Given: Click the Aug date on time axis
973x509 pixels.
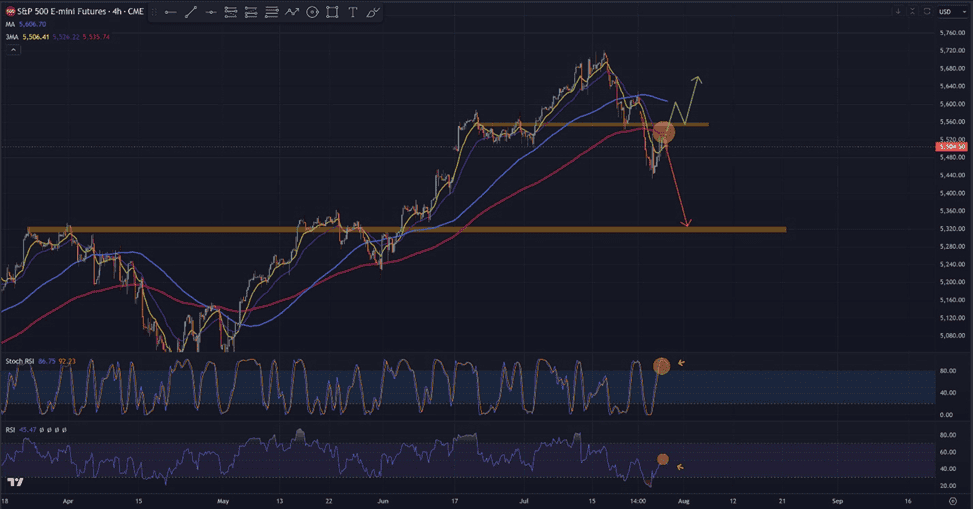Looking at the screenshot, I should tap(684, 501).
